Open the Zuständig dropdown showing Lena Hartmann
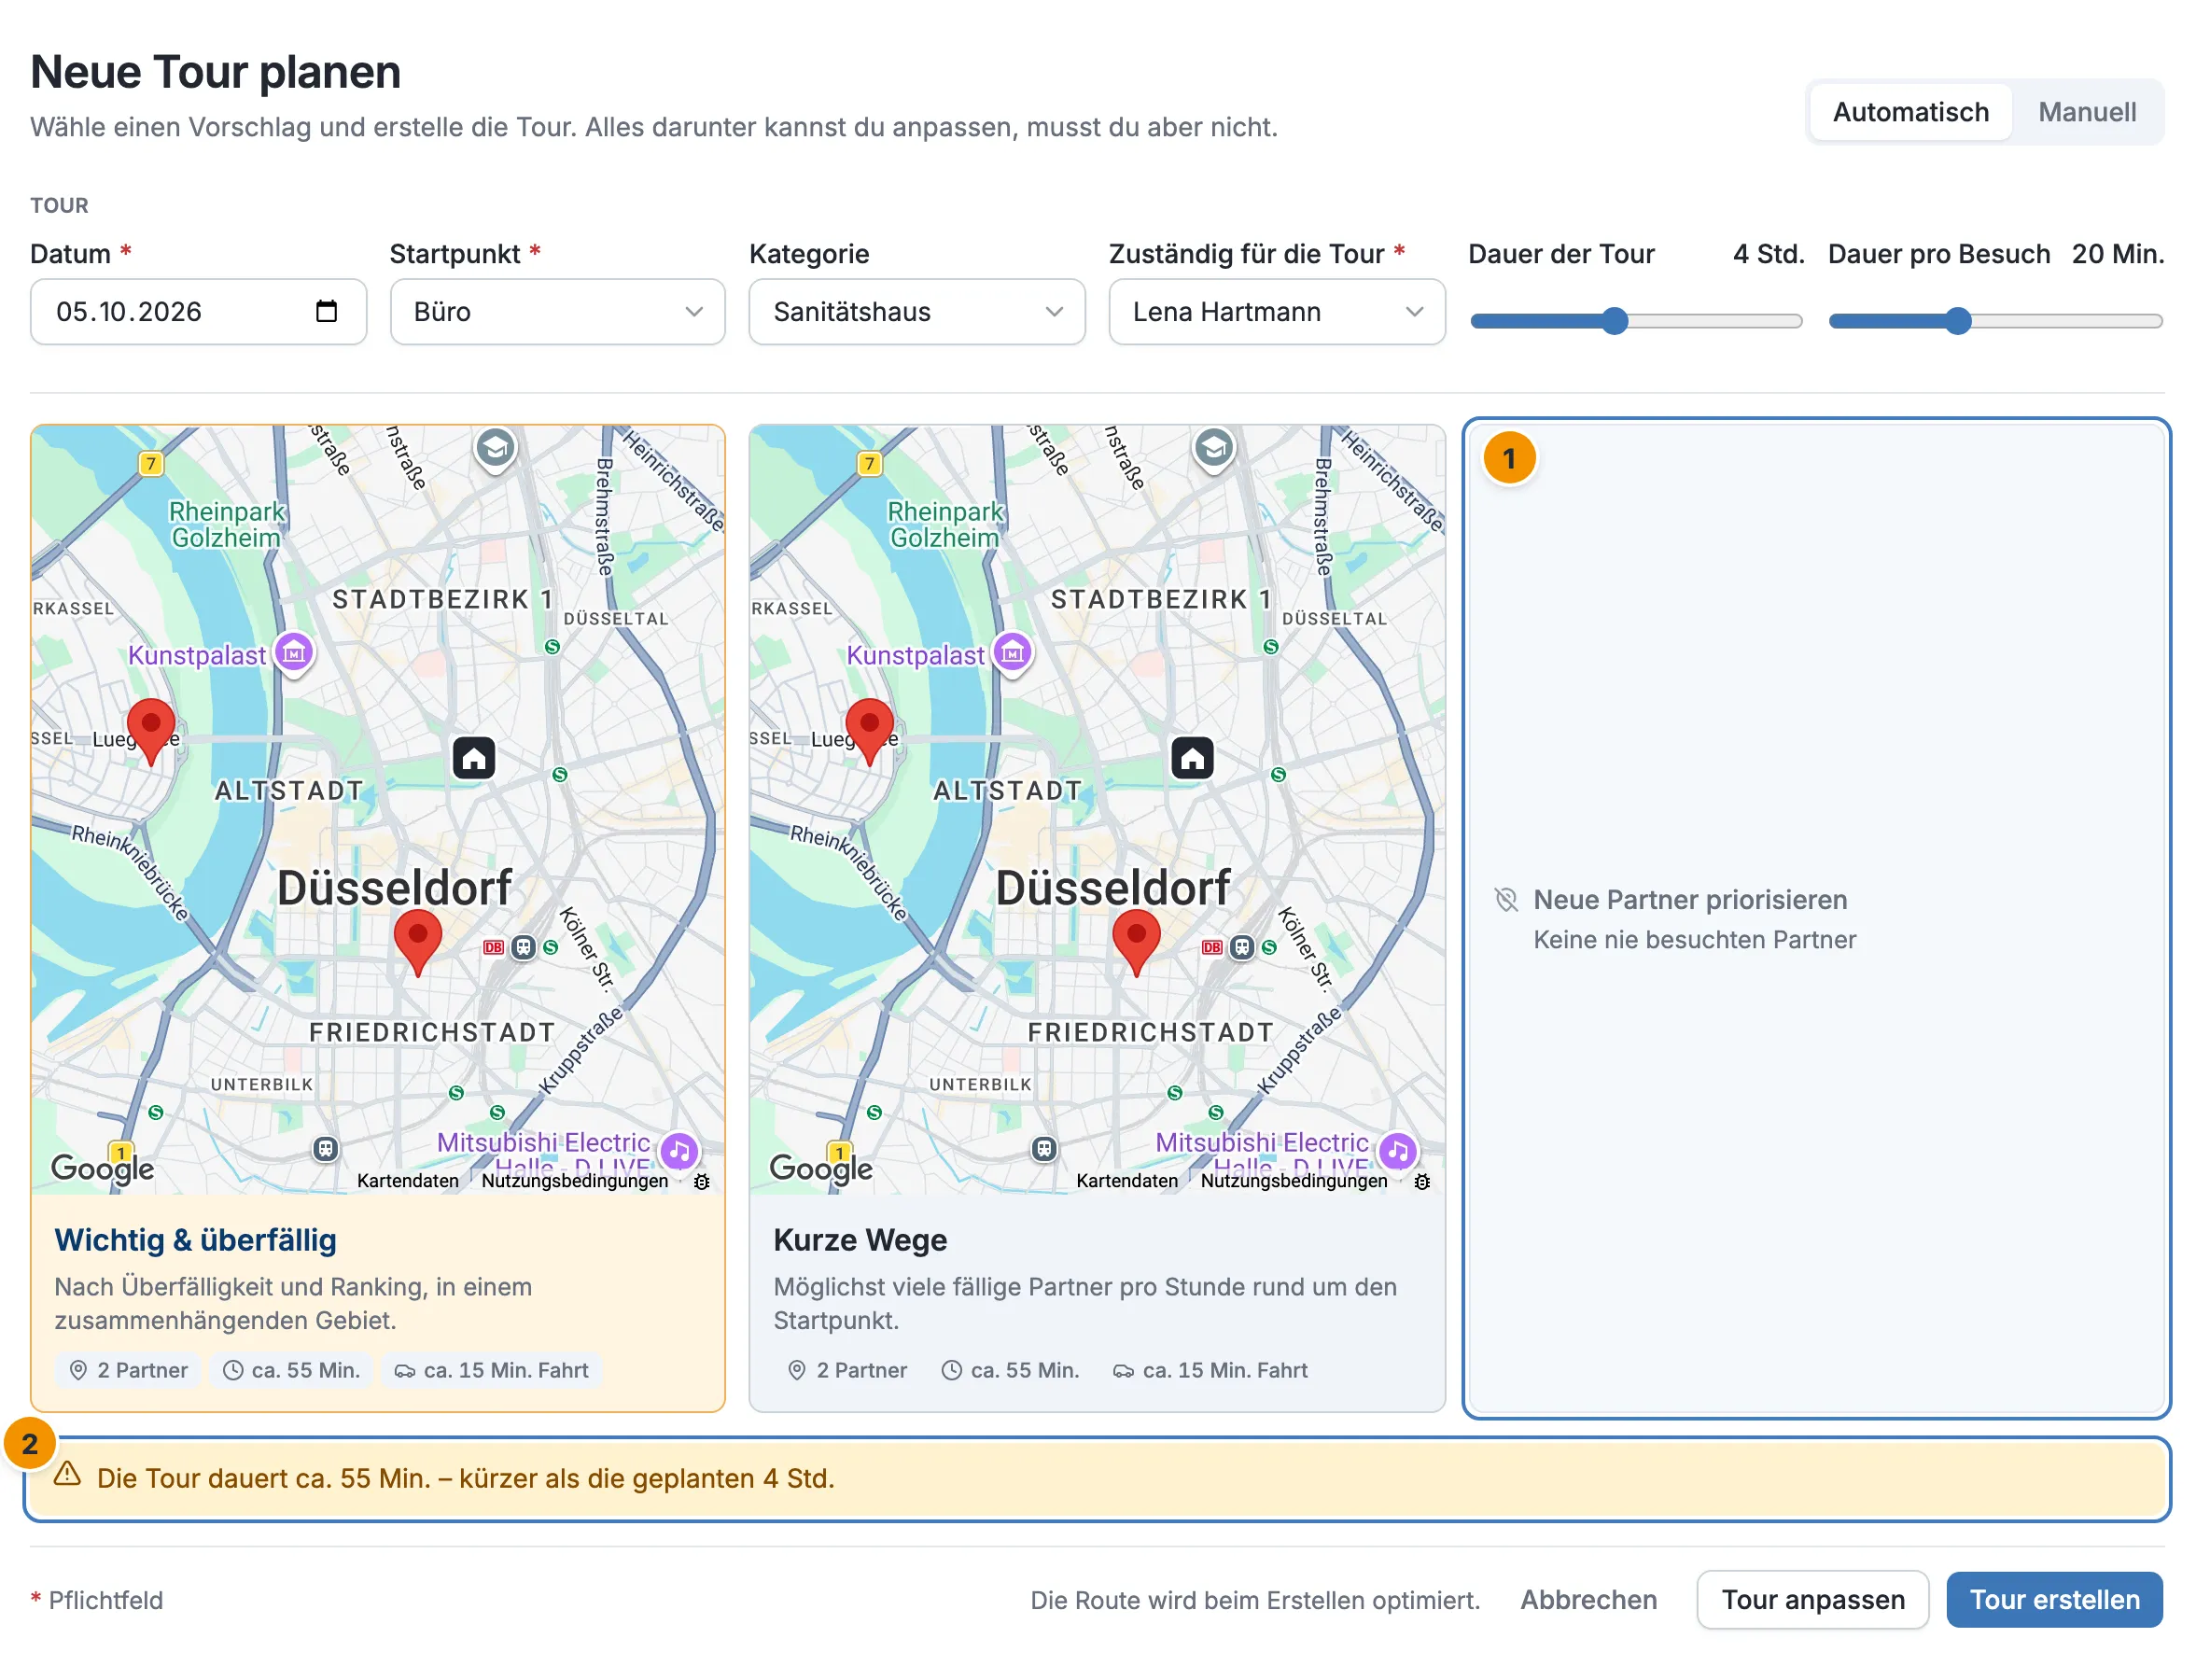Screen dimensions: 2210x1680 tap(1276, 312)
